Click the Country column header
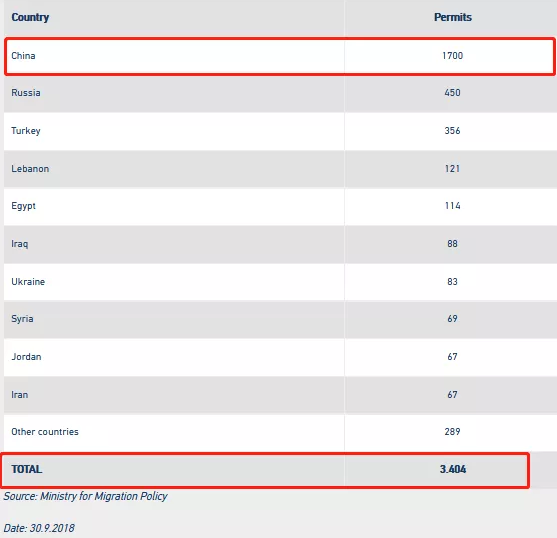This screenshot has width=557, height=538. click(x=30, y=17)
